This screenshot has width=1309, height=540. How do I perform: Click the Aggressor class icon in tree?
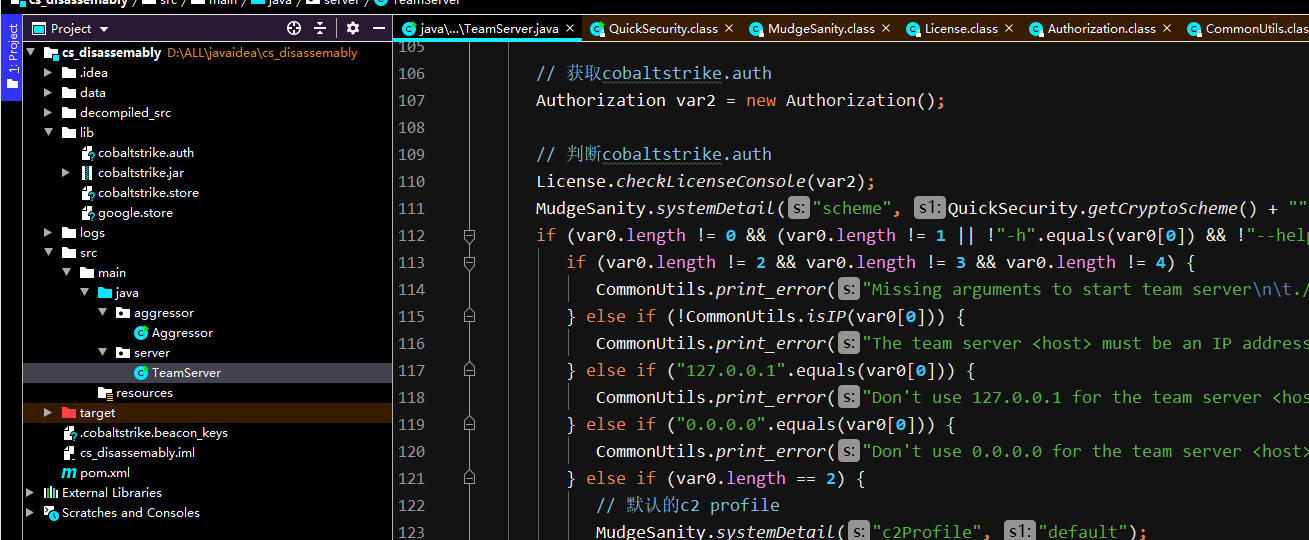tap(141, 333)
